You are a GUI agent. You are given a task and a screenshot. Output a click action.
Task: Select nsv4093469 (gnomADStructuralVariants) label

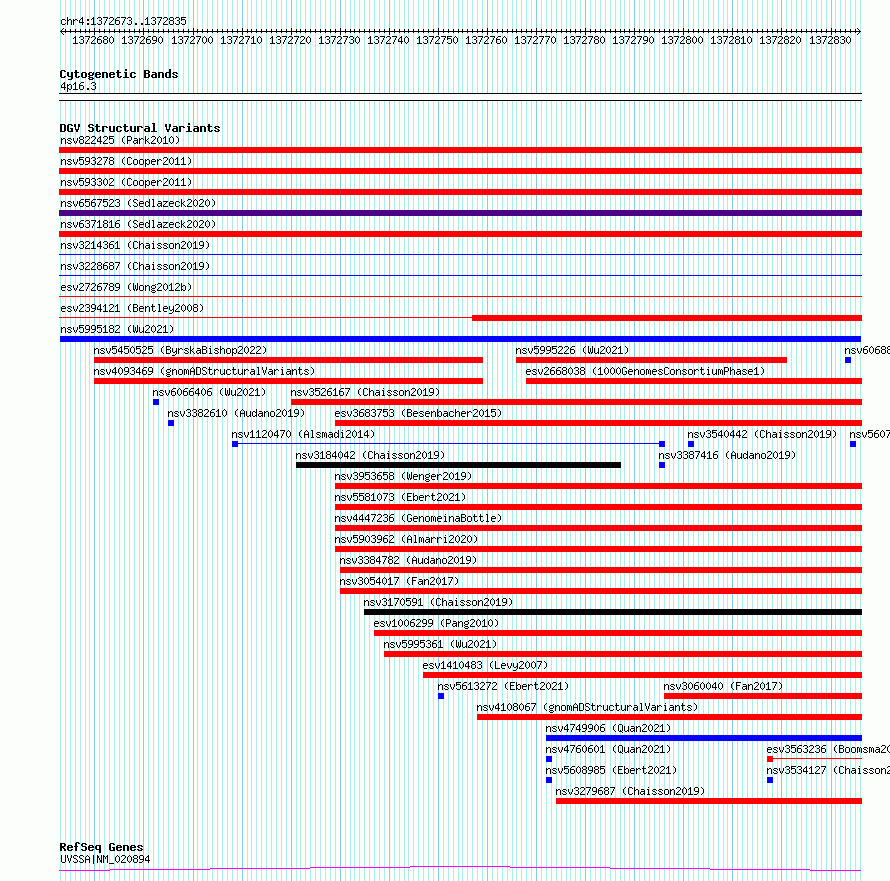pyautogui.click(x=204, y=371)
